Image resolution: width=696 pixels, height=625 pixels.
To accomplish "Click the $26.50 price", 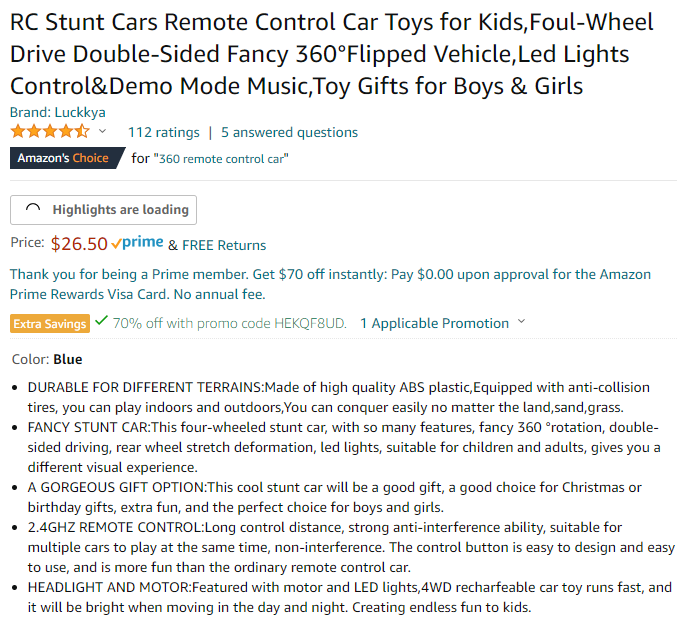I will (79, 244).
